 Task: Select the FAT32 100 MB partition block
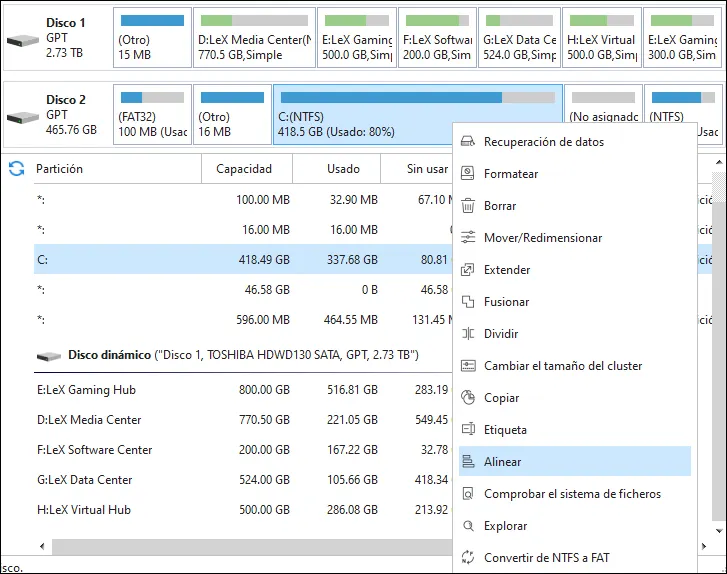tap(153, 115)
